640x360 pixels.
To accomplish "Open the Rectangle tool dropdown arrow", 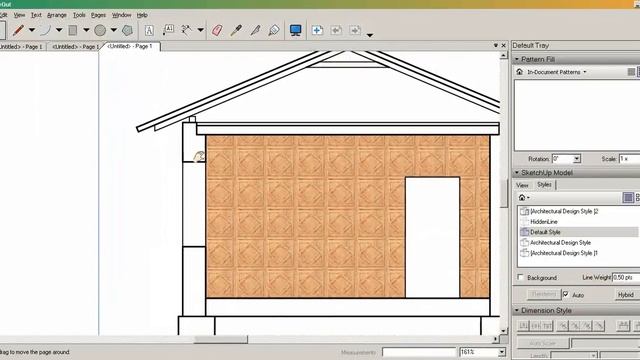I will (x=86, y=30).
